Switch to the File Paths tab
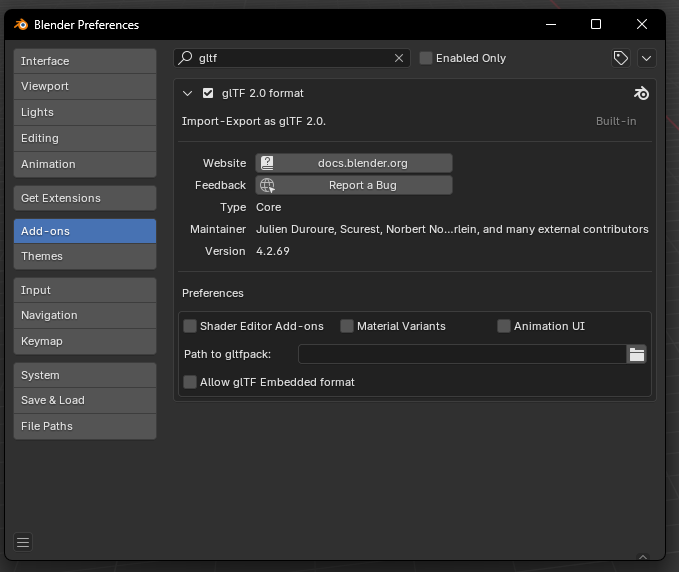 [85, 427]
